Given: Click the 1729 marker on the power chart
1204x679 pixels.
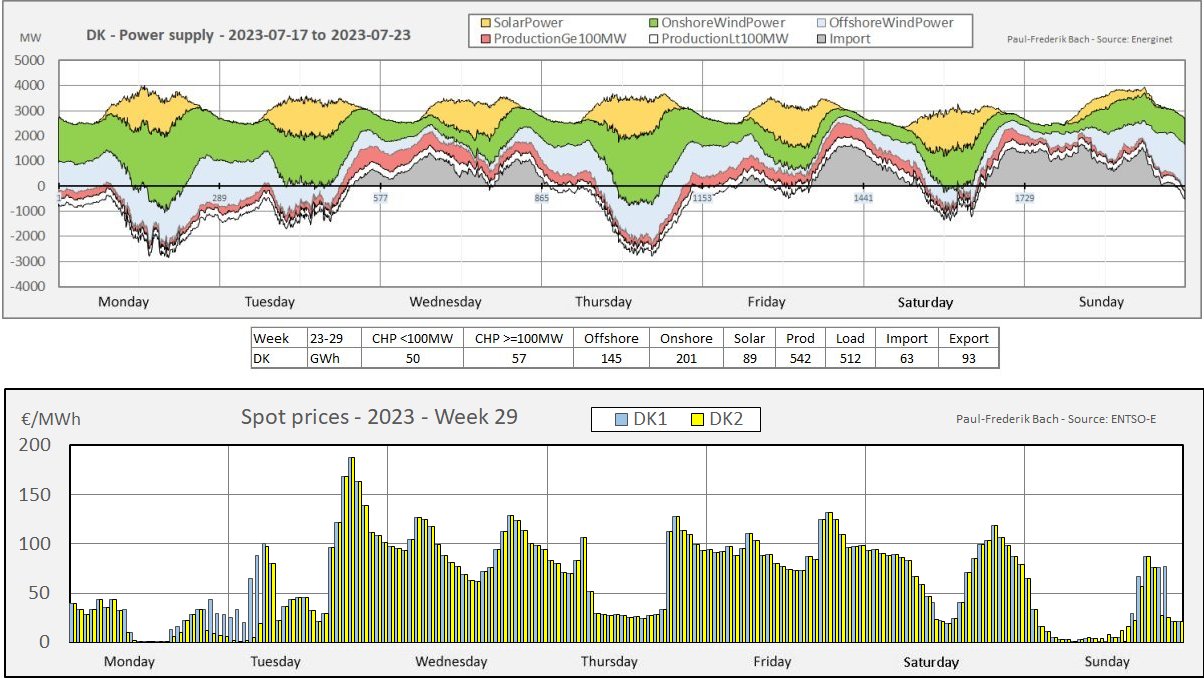Looking at the screenshot, I should pyautogui.click(x=1025, y=198).
